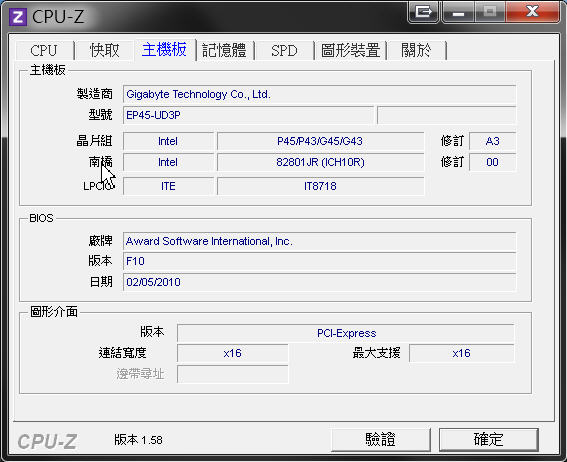Click the Award Software International BIOS brand
The width and height of the screenshot is (567, 462).
coord(319,241)
